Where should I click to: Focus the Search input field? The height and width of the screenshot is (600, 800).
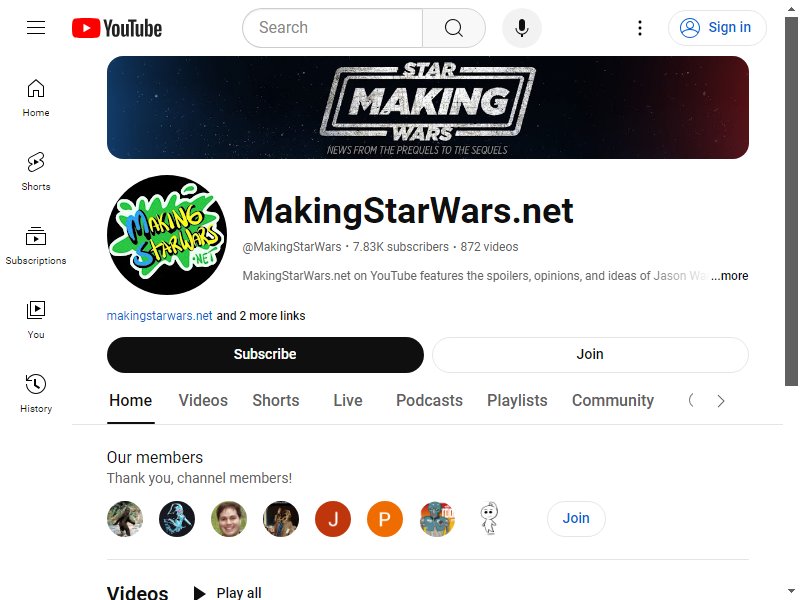[333, 28]
